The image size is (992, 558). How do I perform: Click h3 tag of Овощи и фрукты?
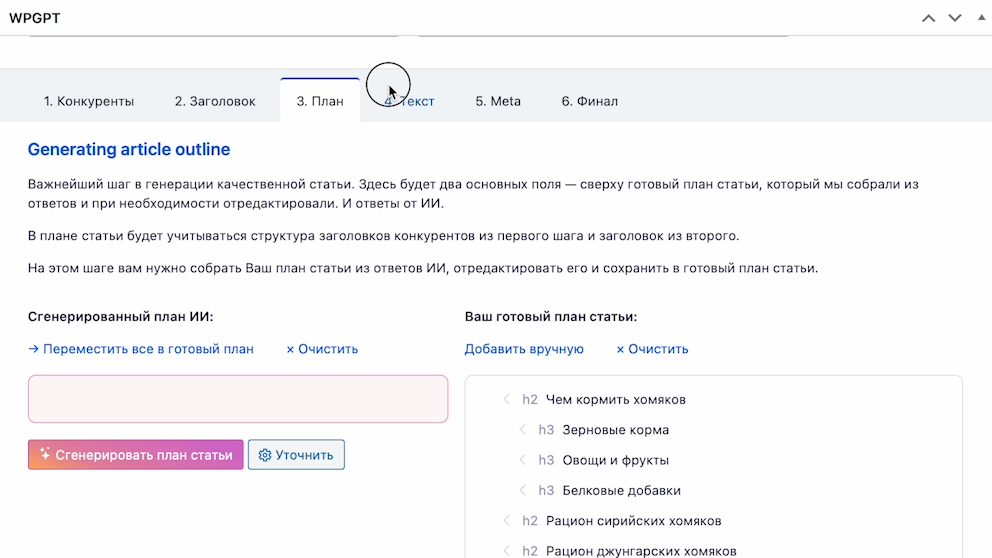[546, 461]
